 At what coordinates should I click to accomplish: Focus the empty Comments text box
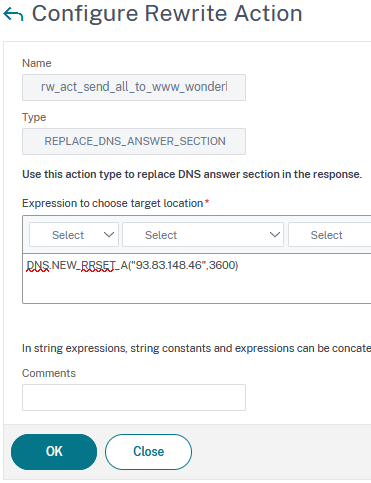tap(134, 397)
